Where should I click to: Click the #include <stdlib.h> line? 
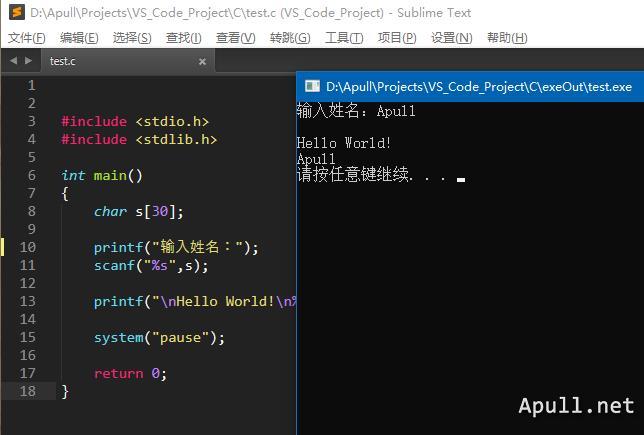pyautogui.click(x=139, y=140)
